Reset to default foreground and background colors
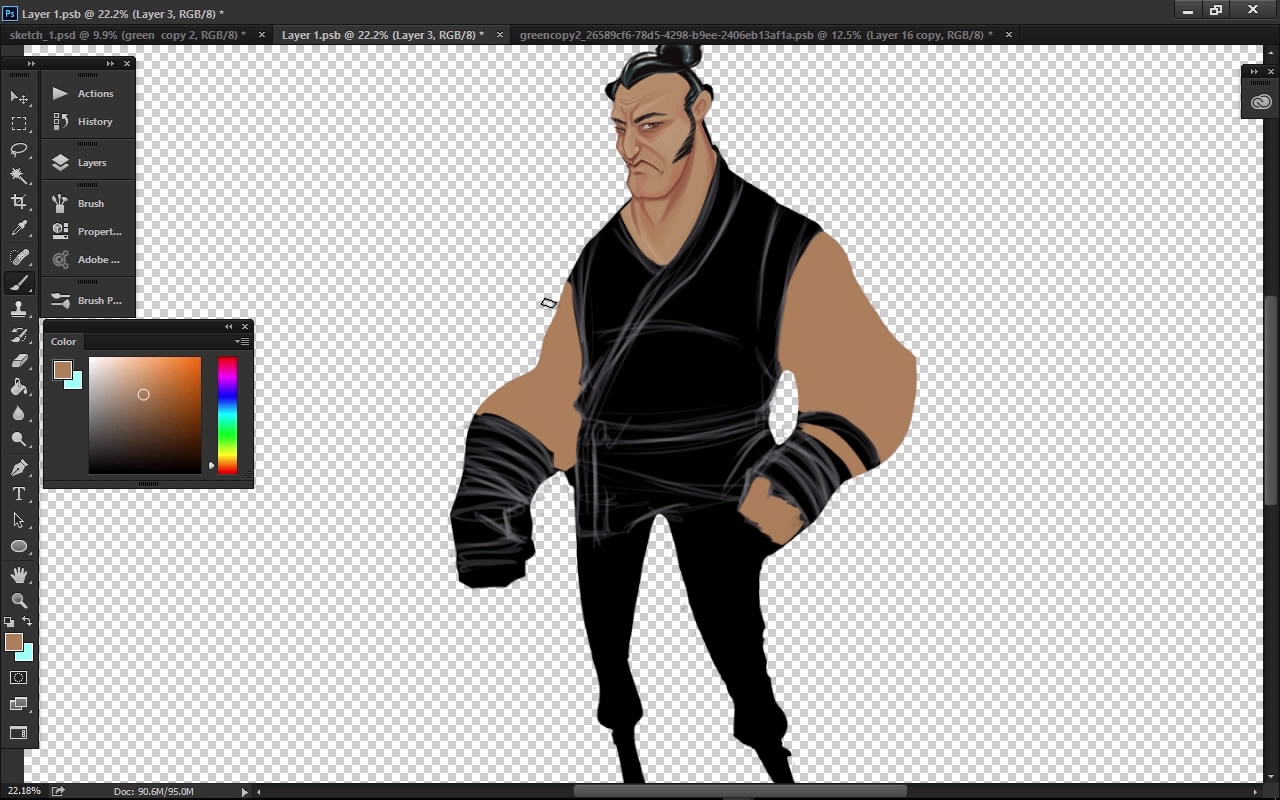Screen dimensions: 1280x800 click(x=9, y=622)
